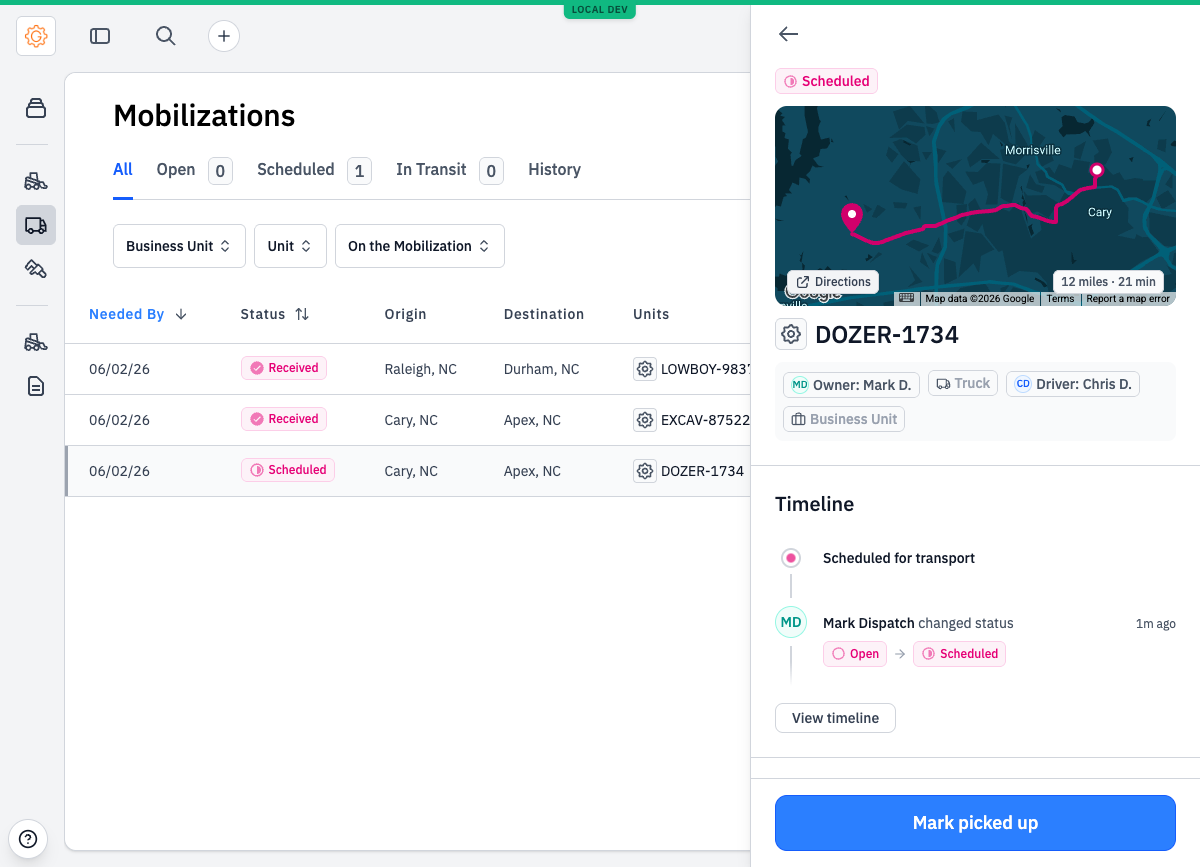Viewport: 1200px width, 867px height.
Task: Select the truck mobilizations sidebar icon
Action: (36, 225)
